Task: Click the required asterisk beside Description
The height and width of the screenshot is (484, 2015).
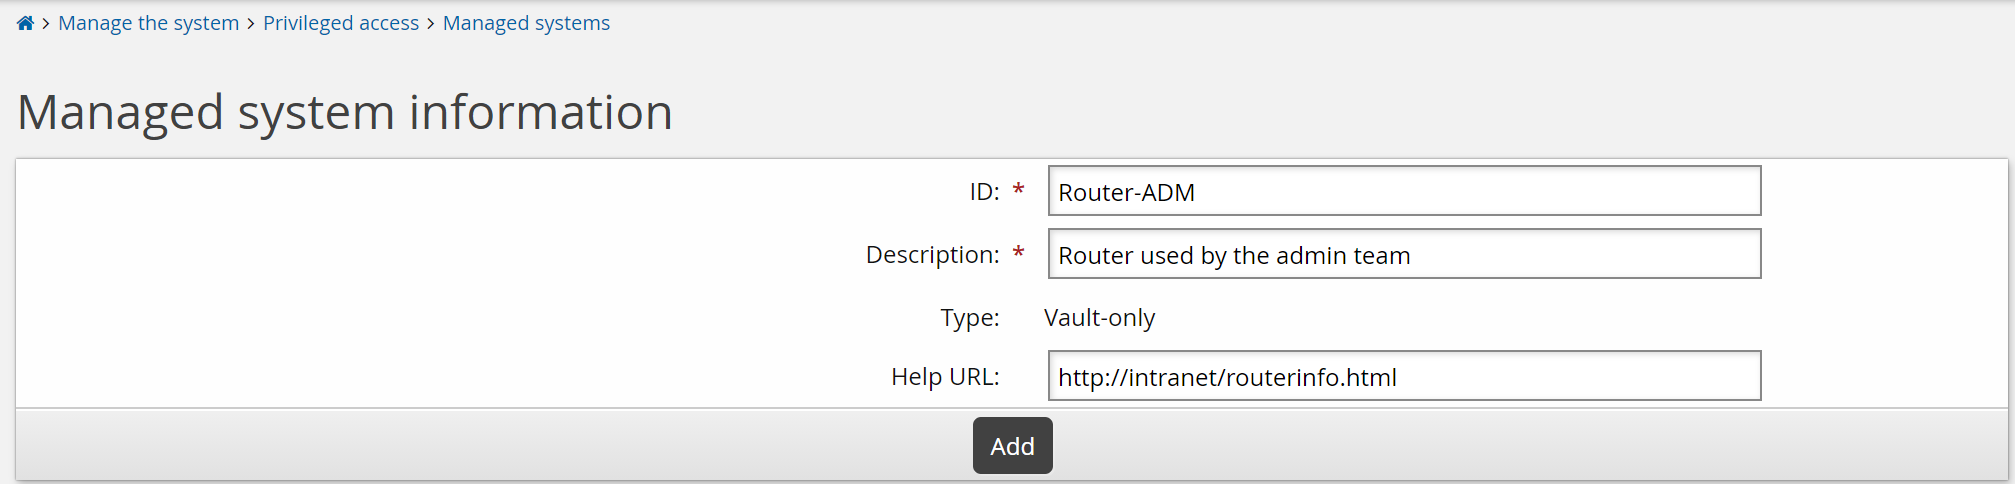Action: 1018,253
